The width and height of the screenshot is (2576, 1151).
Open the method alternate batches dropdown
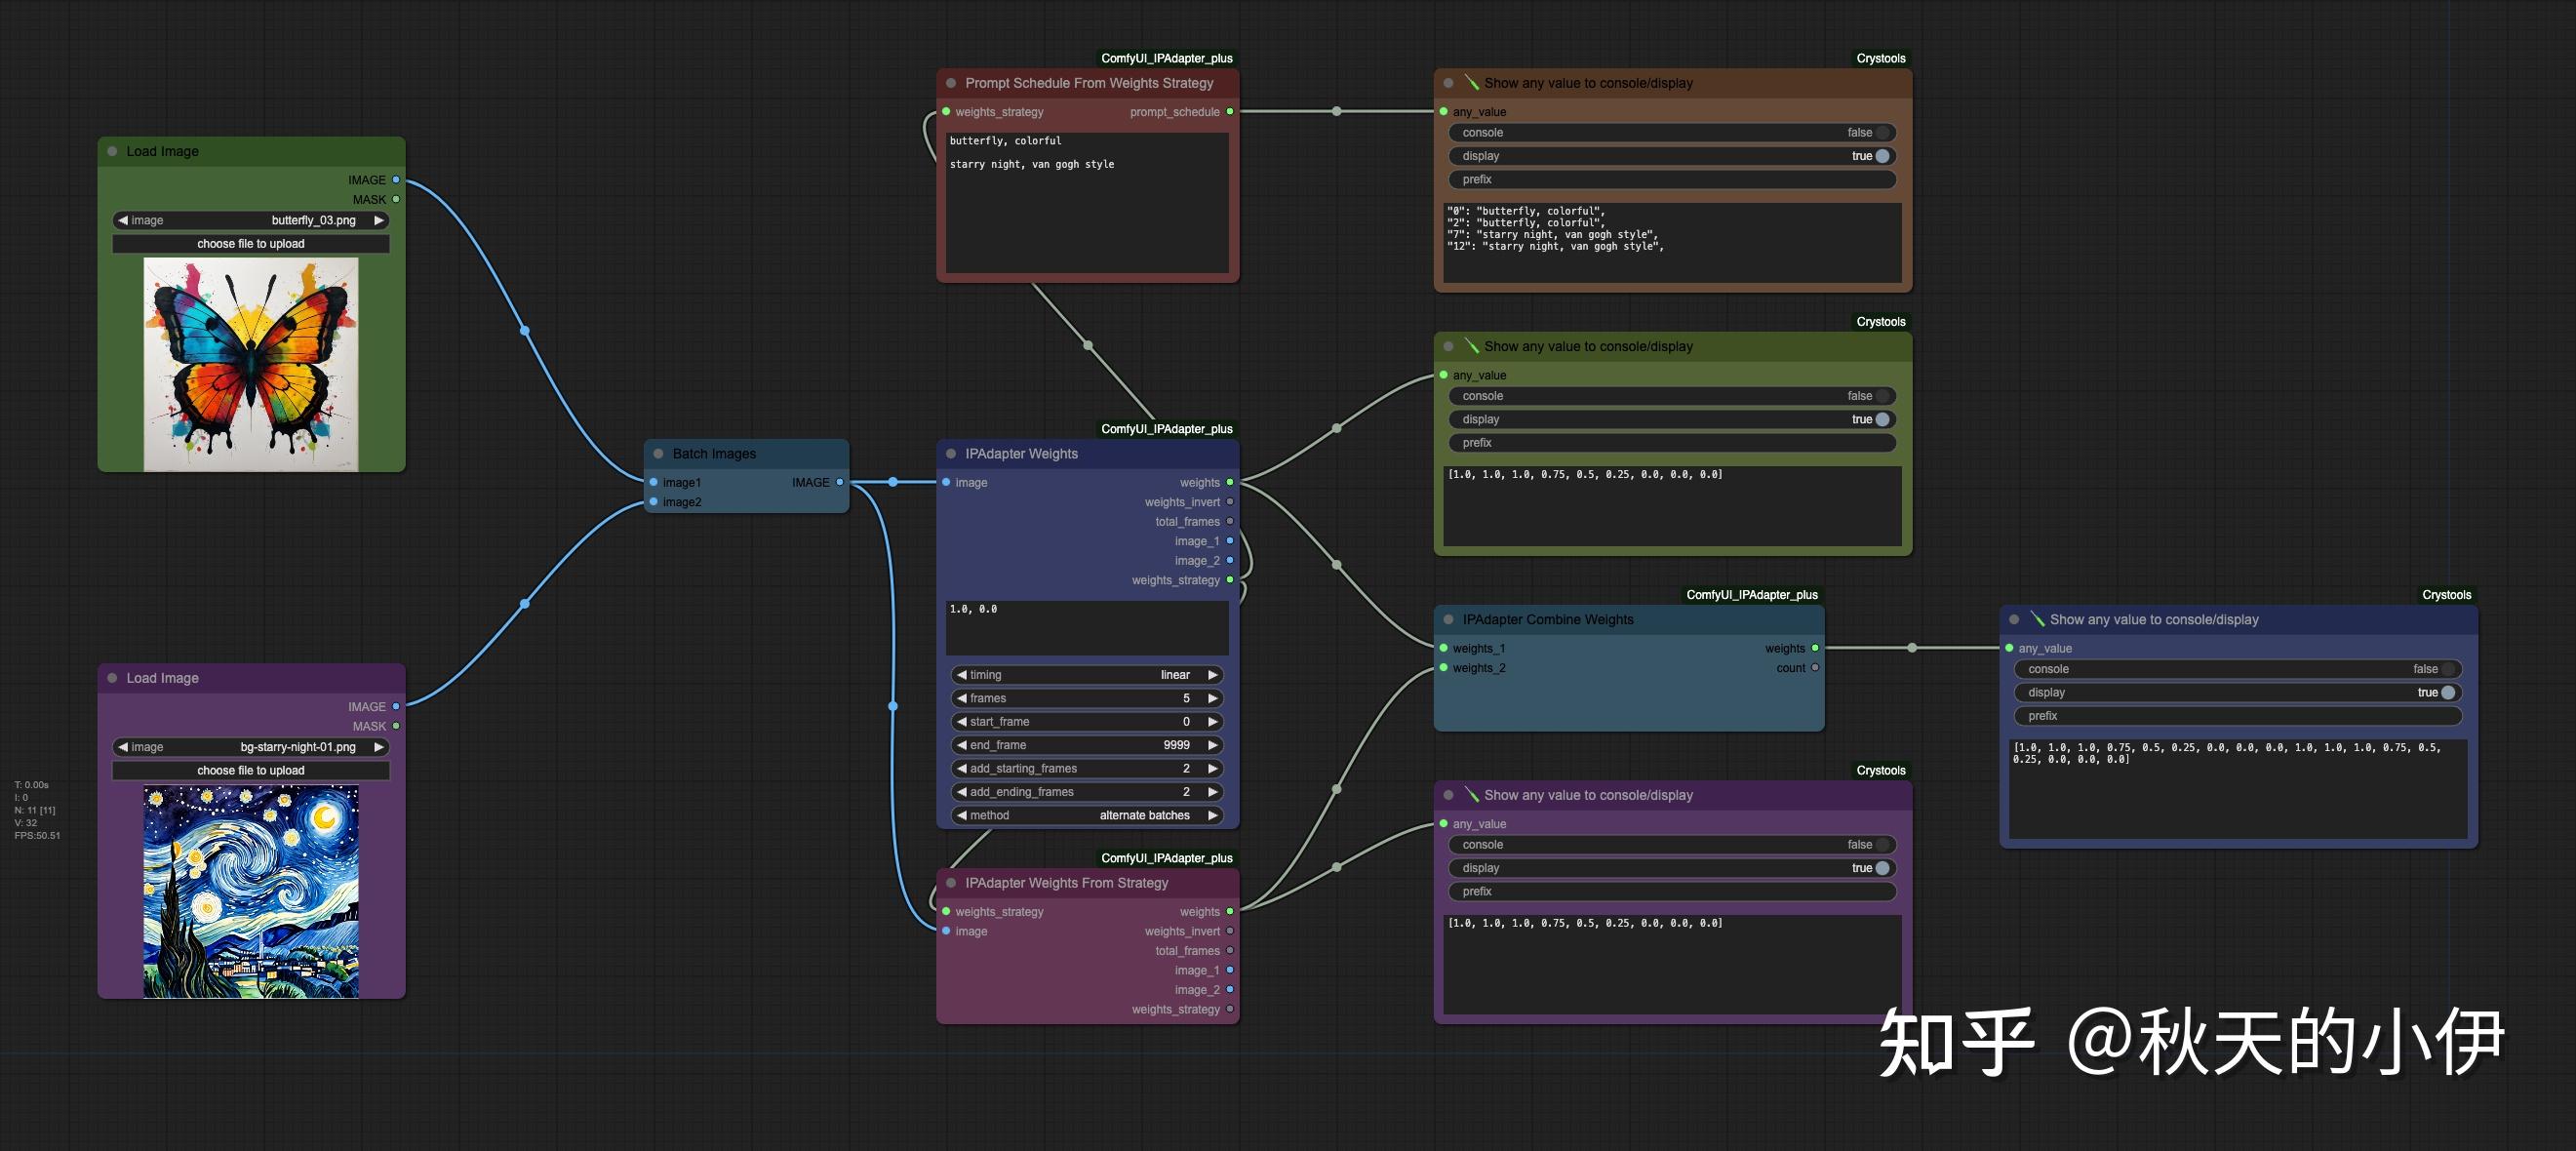coord(1088,815)
